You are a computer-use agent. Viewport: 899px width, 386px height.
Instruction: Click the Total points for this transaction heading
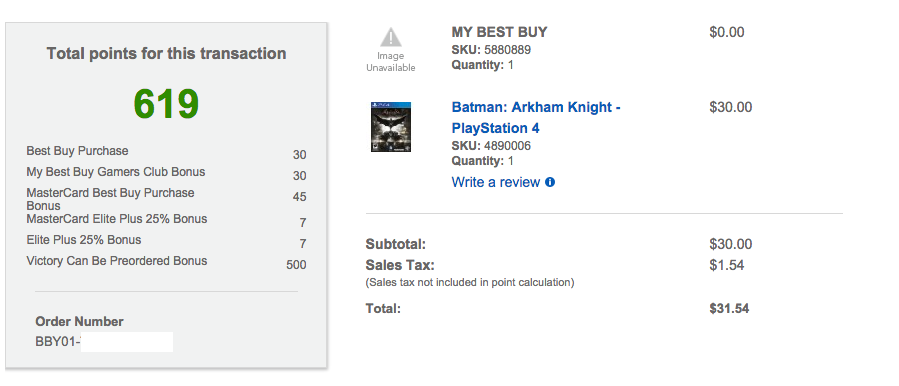[166, 53]
